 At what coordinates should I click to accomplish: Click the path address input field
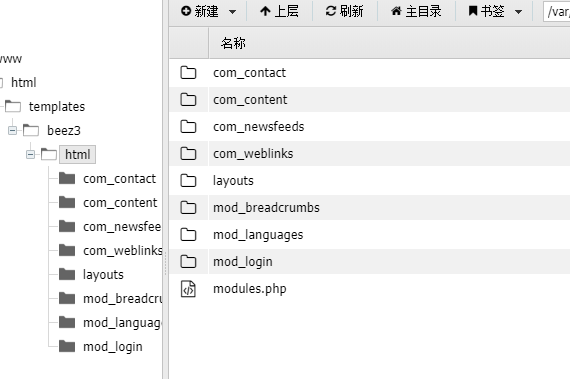(557, 12)
